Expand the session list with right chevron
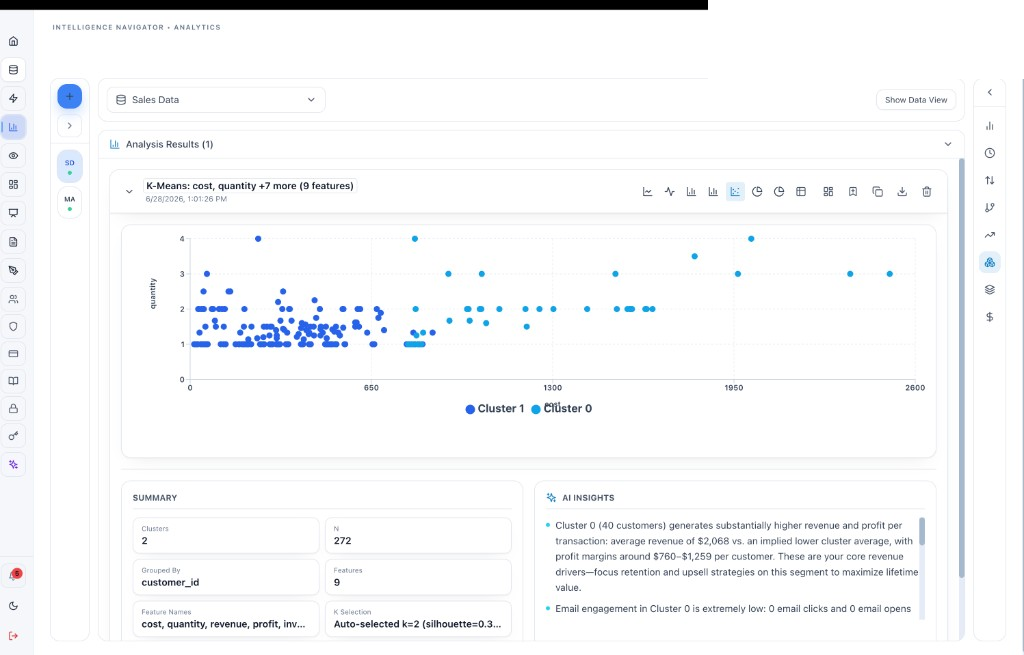 (70, 126)
